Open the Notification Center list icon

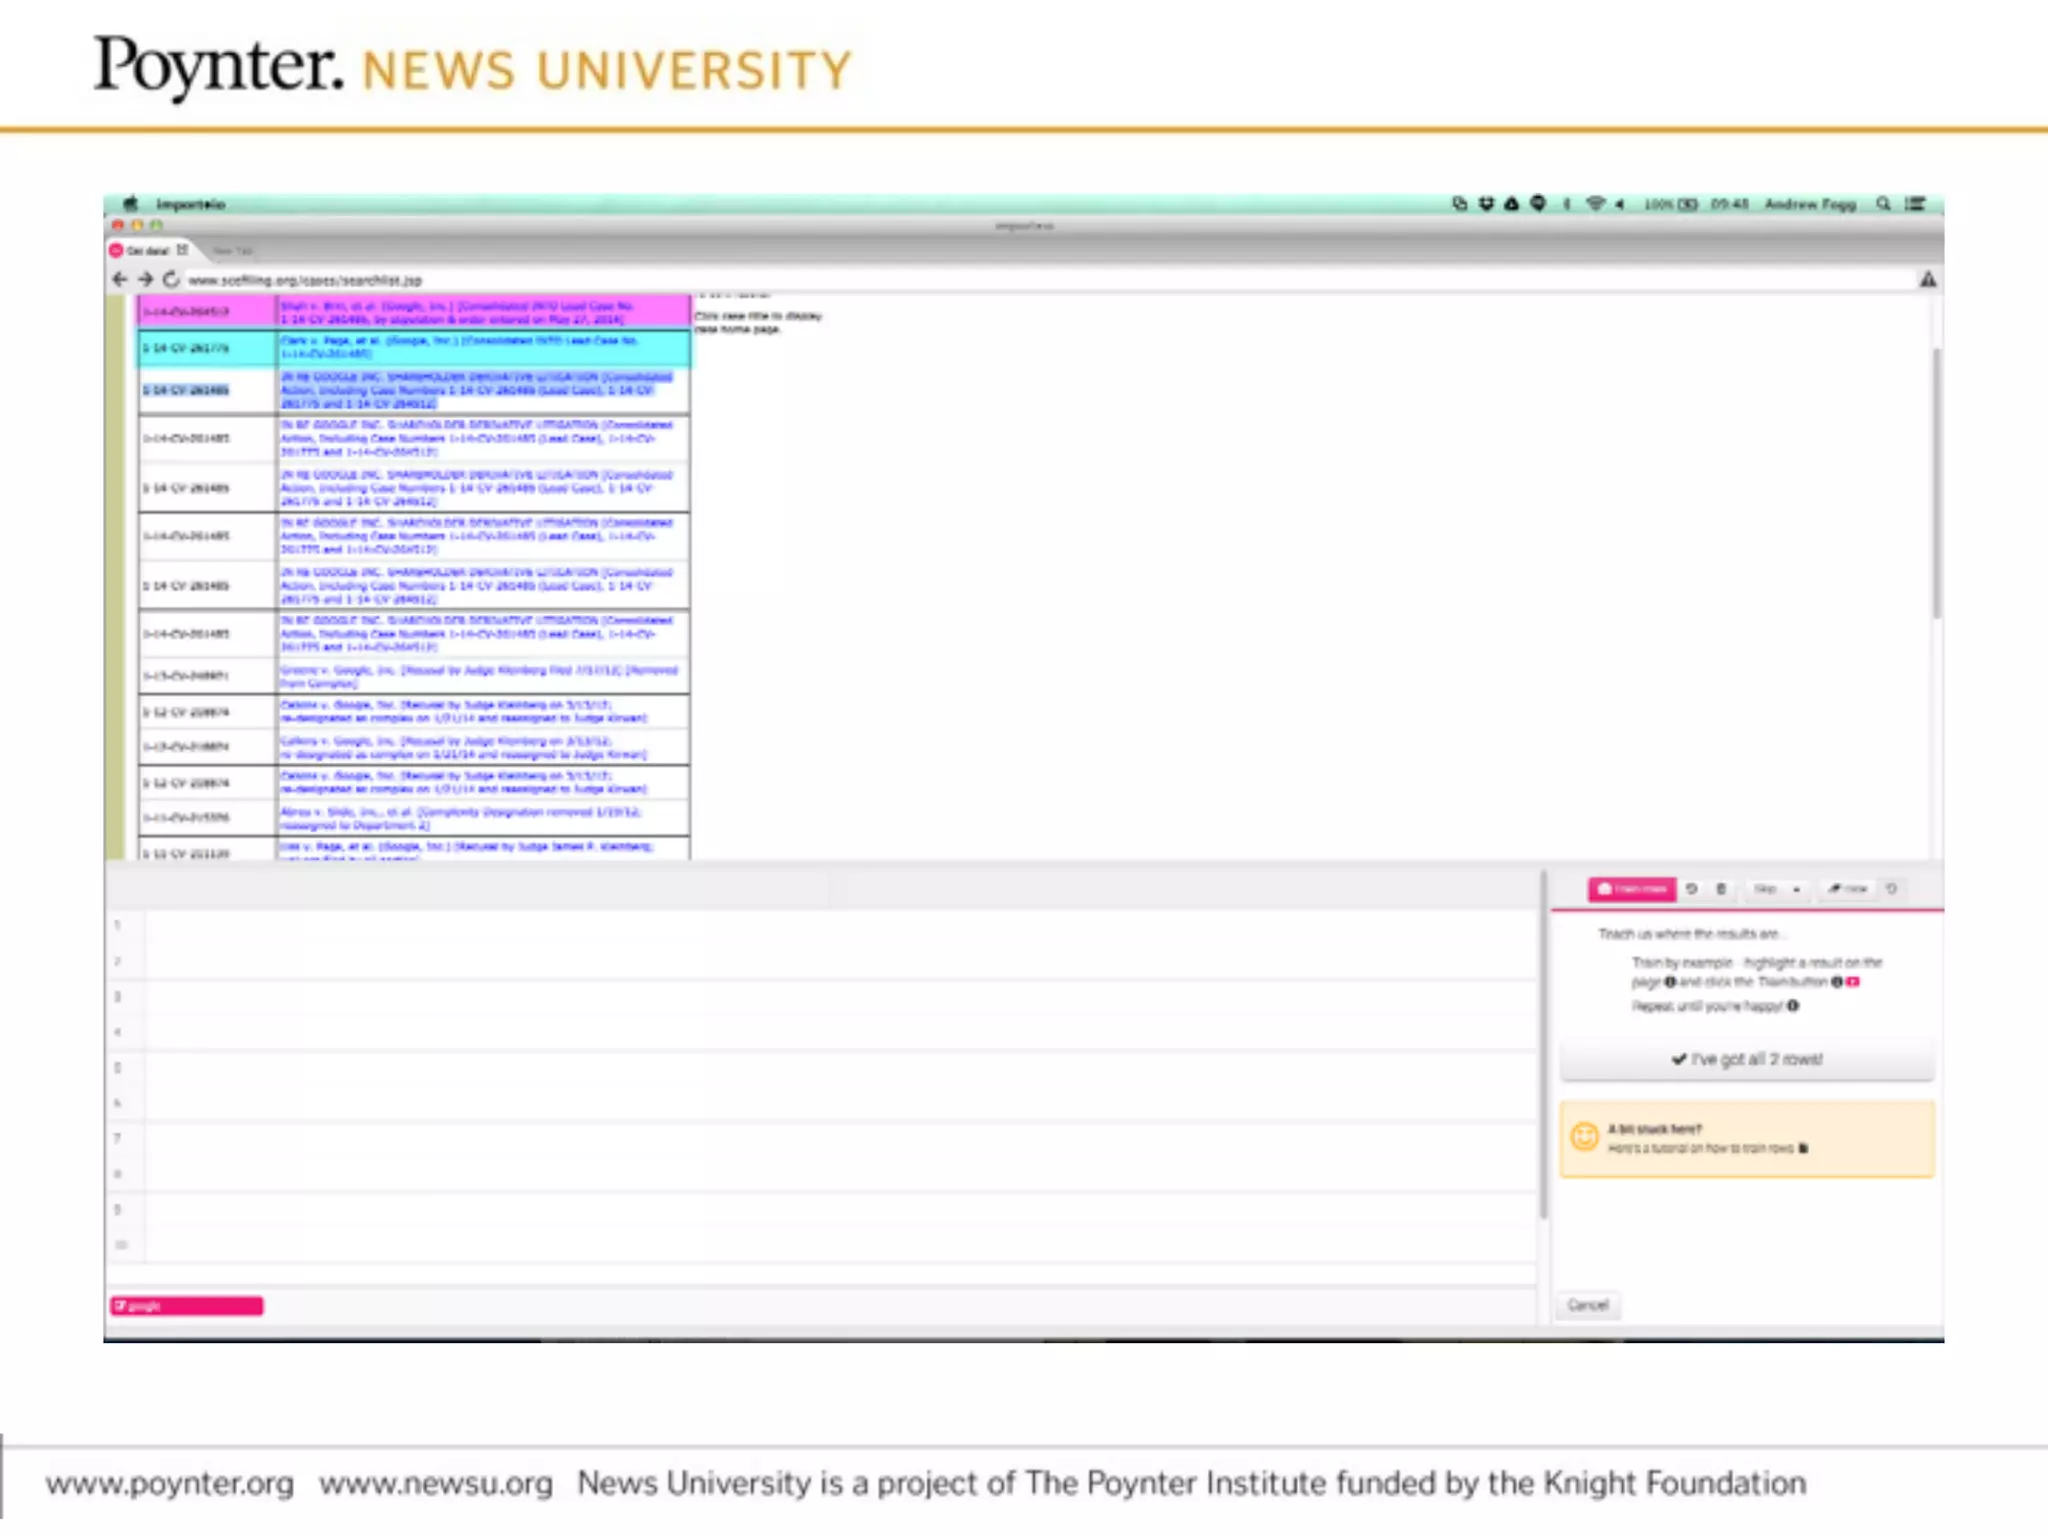tap(1915, 204)
